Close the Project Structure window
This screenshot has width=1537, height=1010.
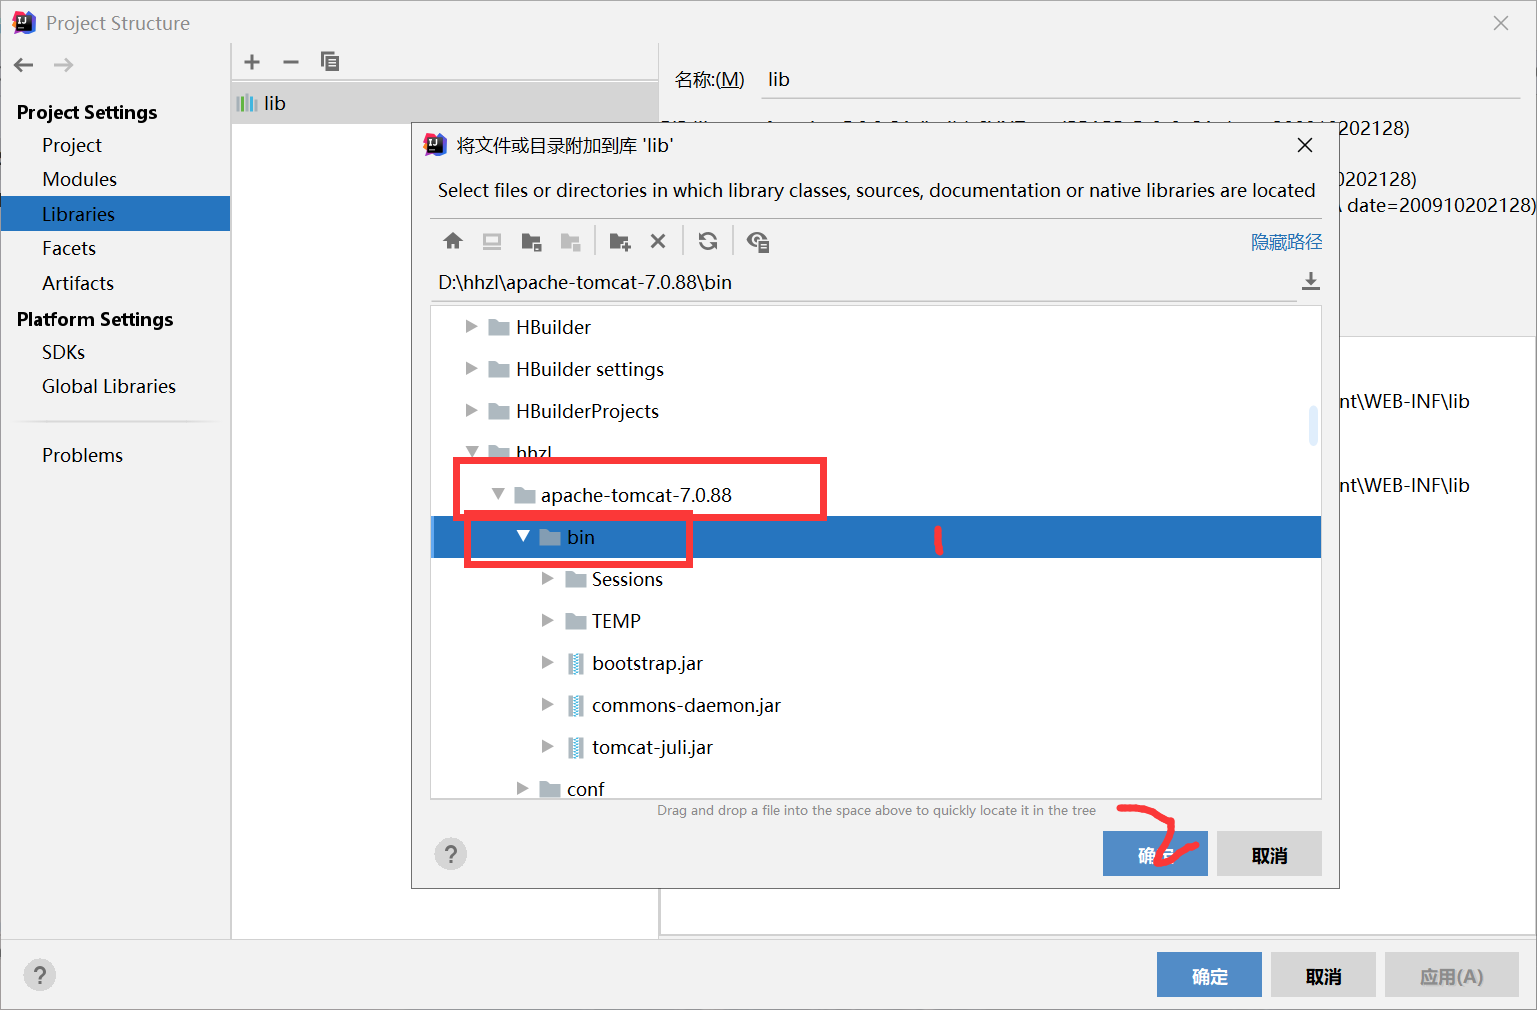click(1501, 23)
